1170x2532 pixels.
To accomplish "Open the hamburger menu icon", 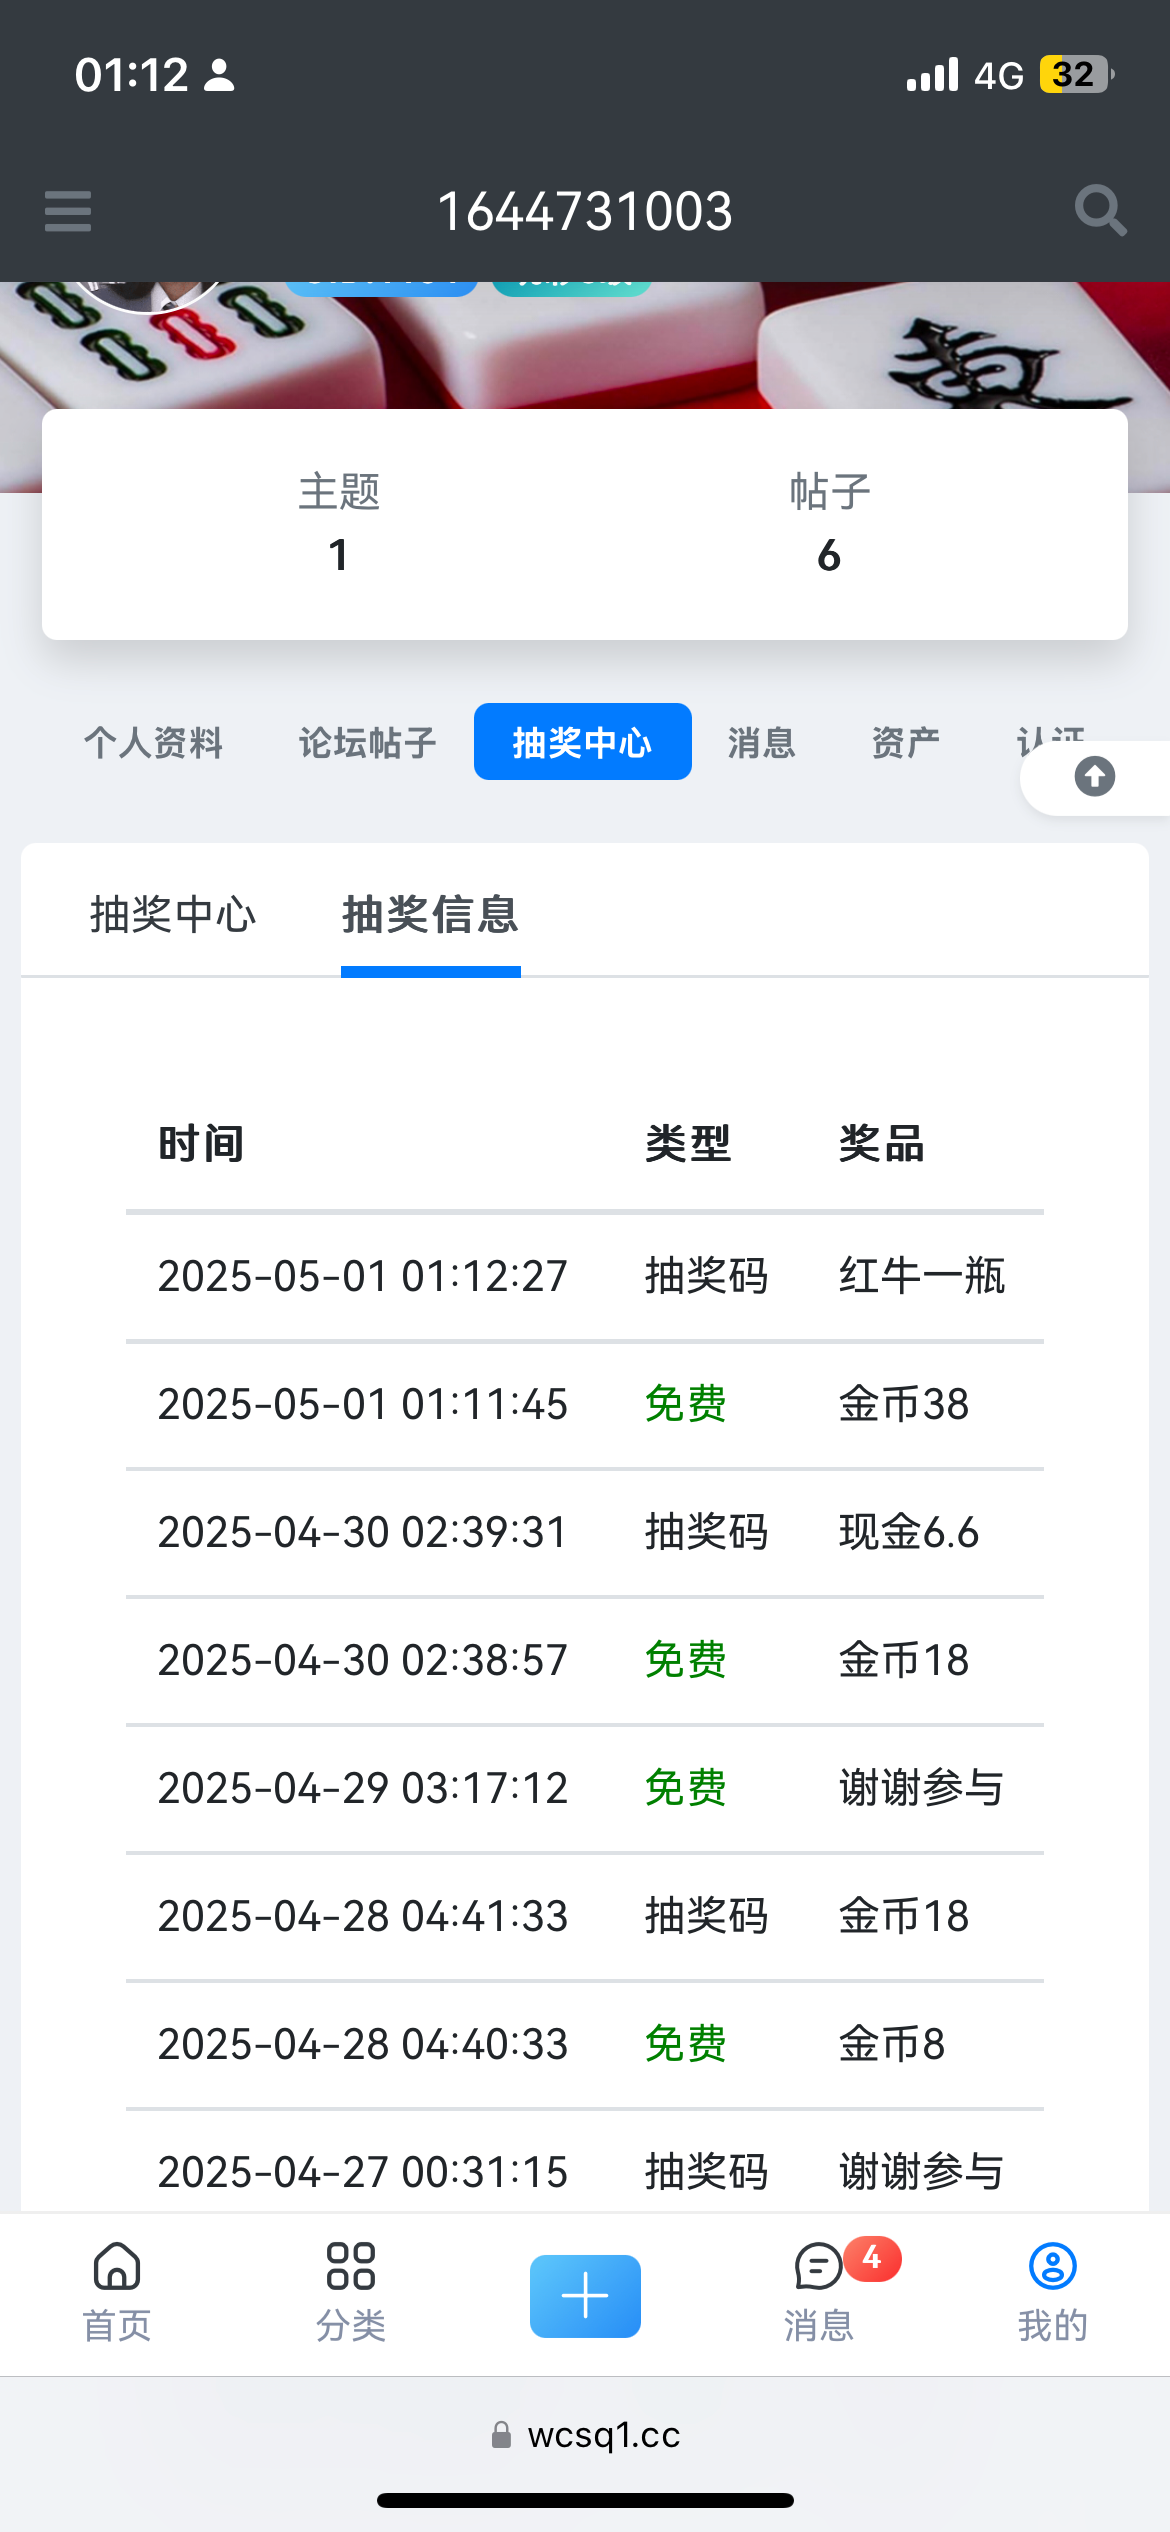I will (68, 211).
